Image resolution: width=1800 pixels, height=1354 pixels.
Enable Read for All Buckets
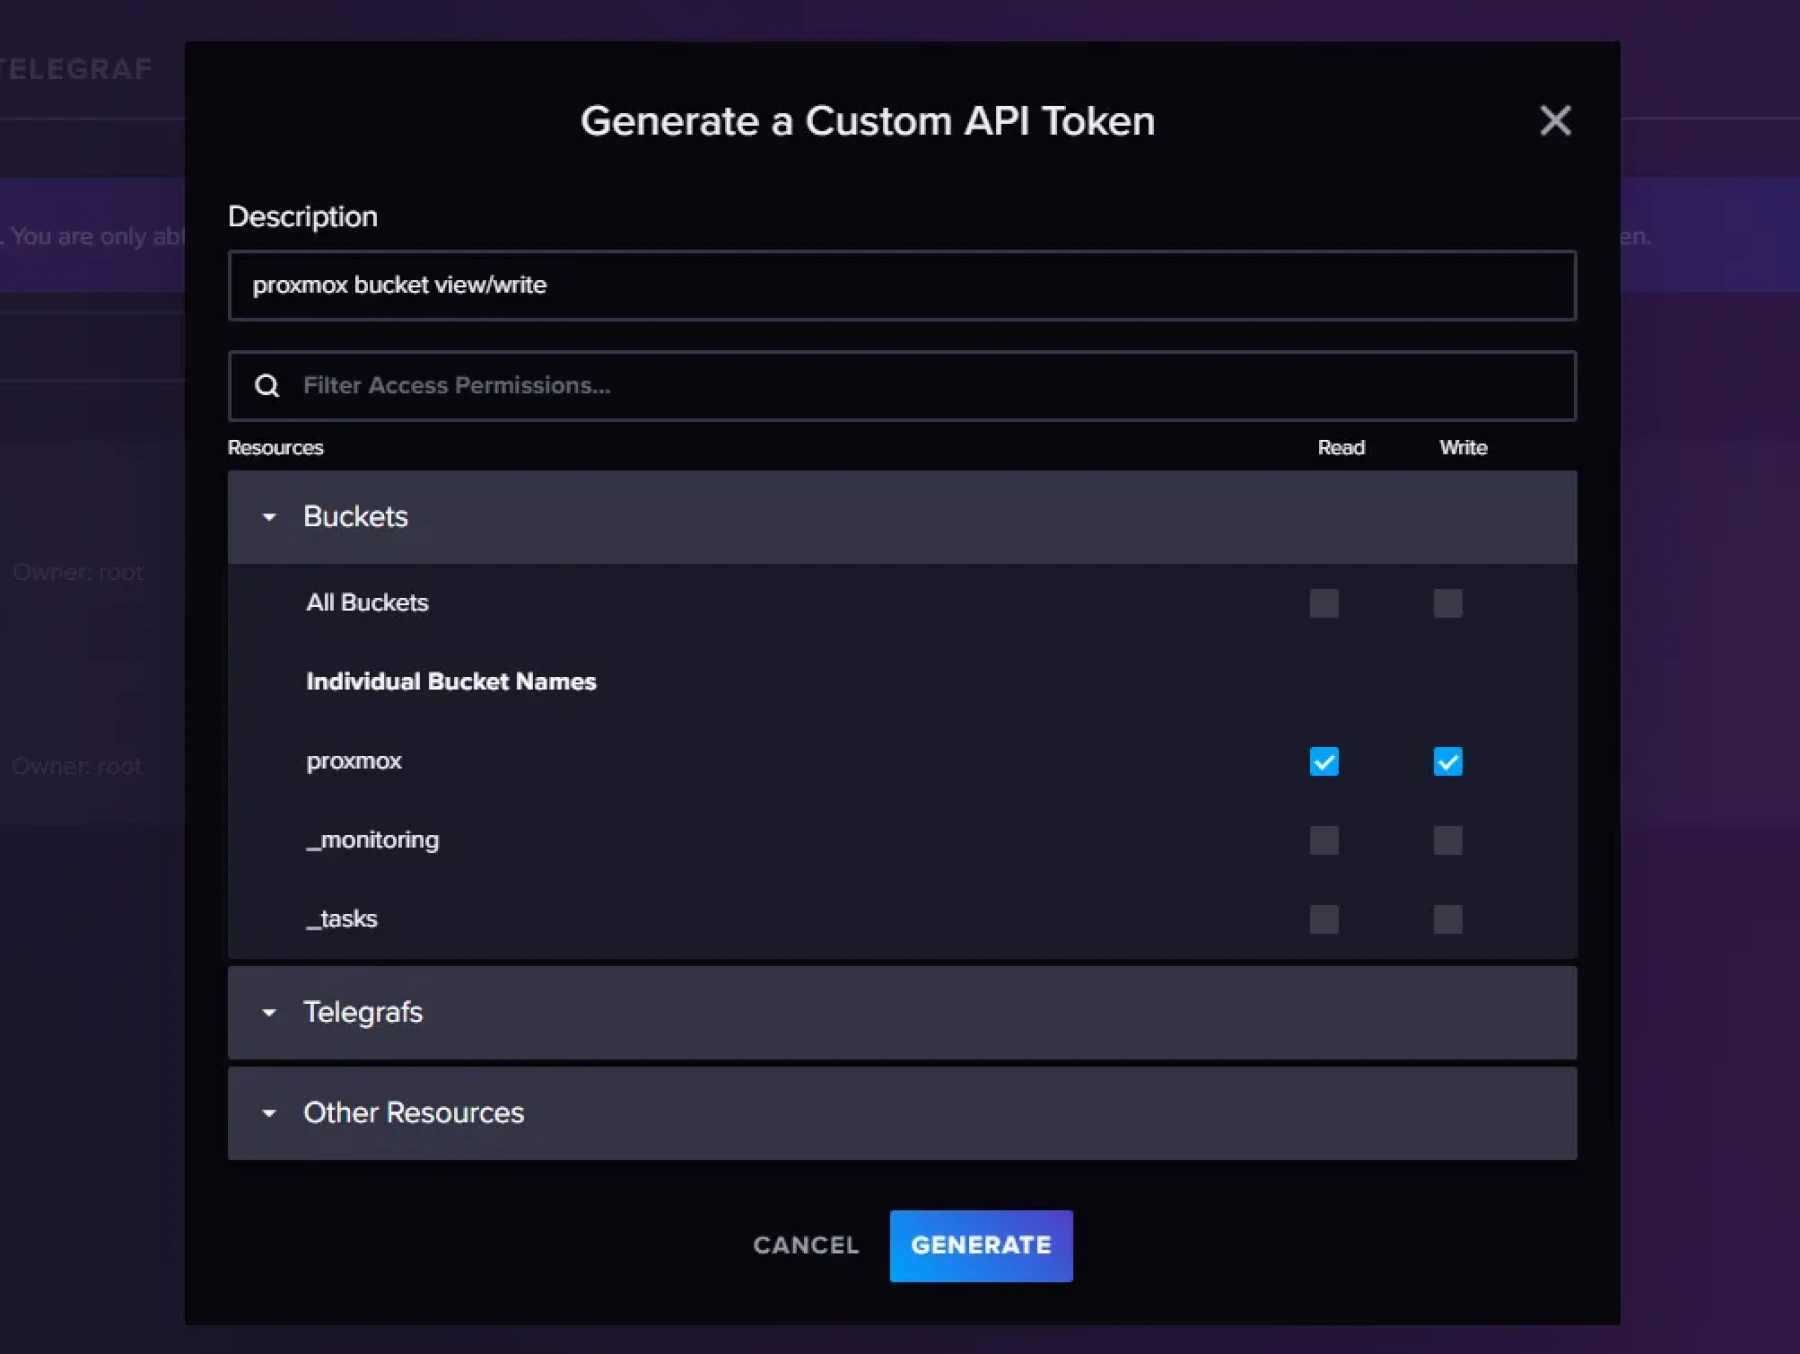tap(1323, 603)
